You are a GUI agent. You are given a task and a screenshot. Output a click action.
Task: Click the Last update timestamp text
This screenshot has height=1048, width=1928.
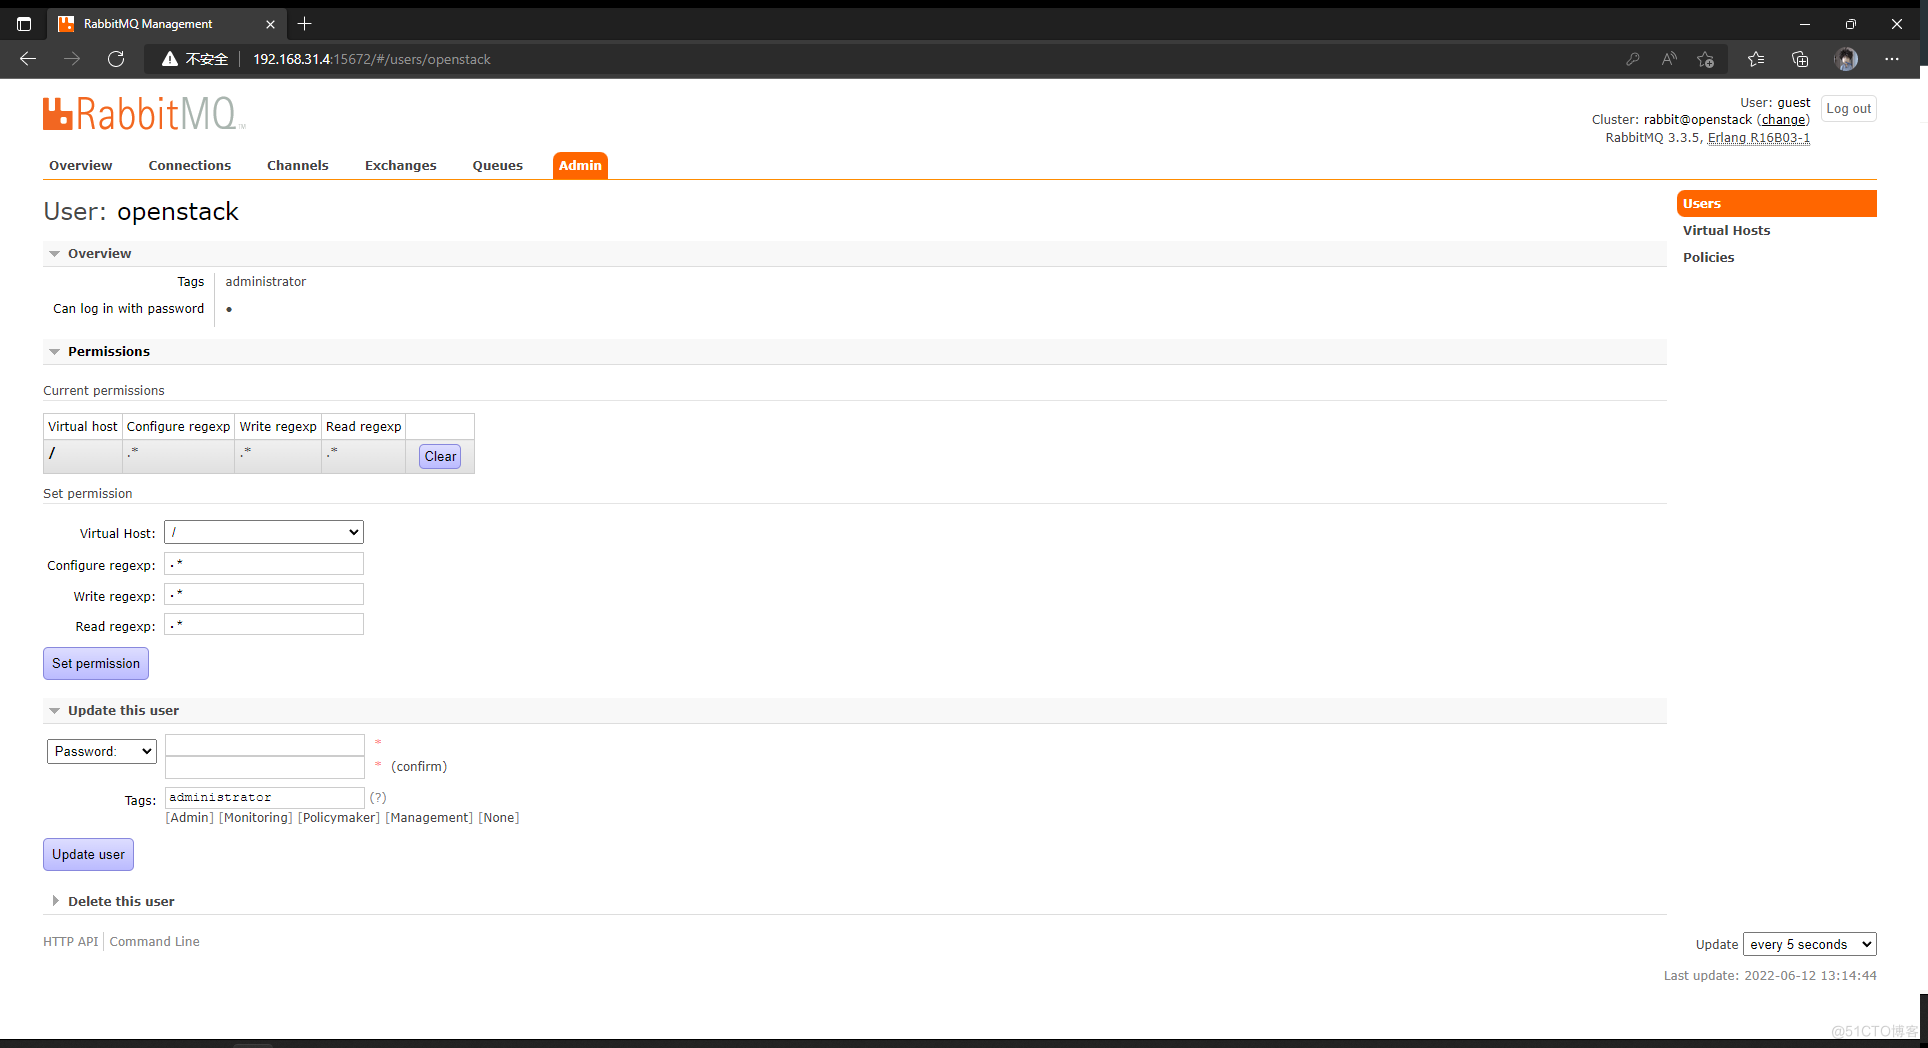click(x=1770, y=975)
